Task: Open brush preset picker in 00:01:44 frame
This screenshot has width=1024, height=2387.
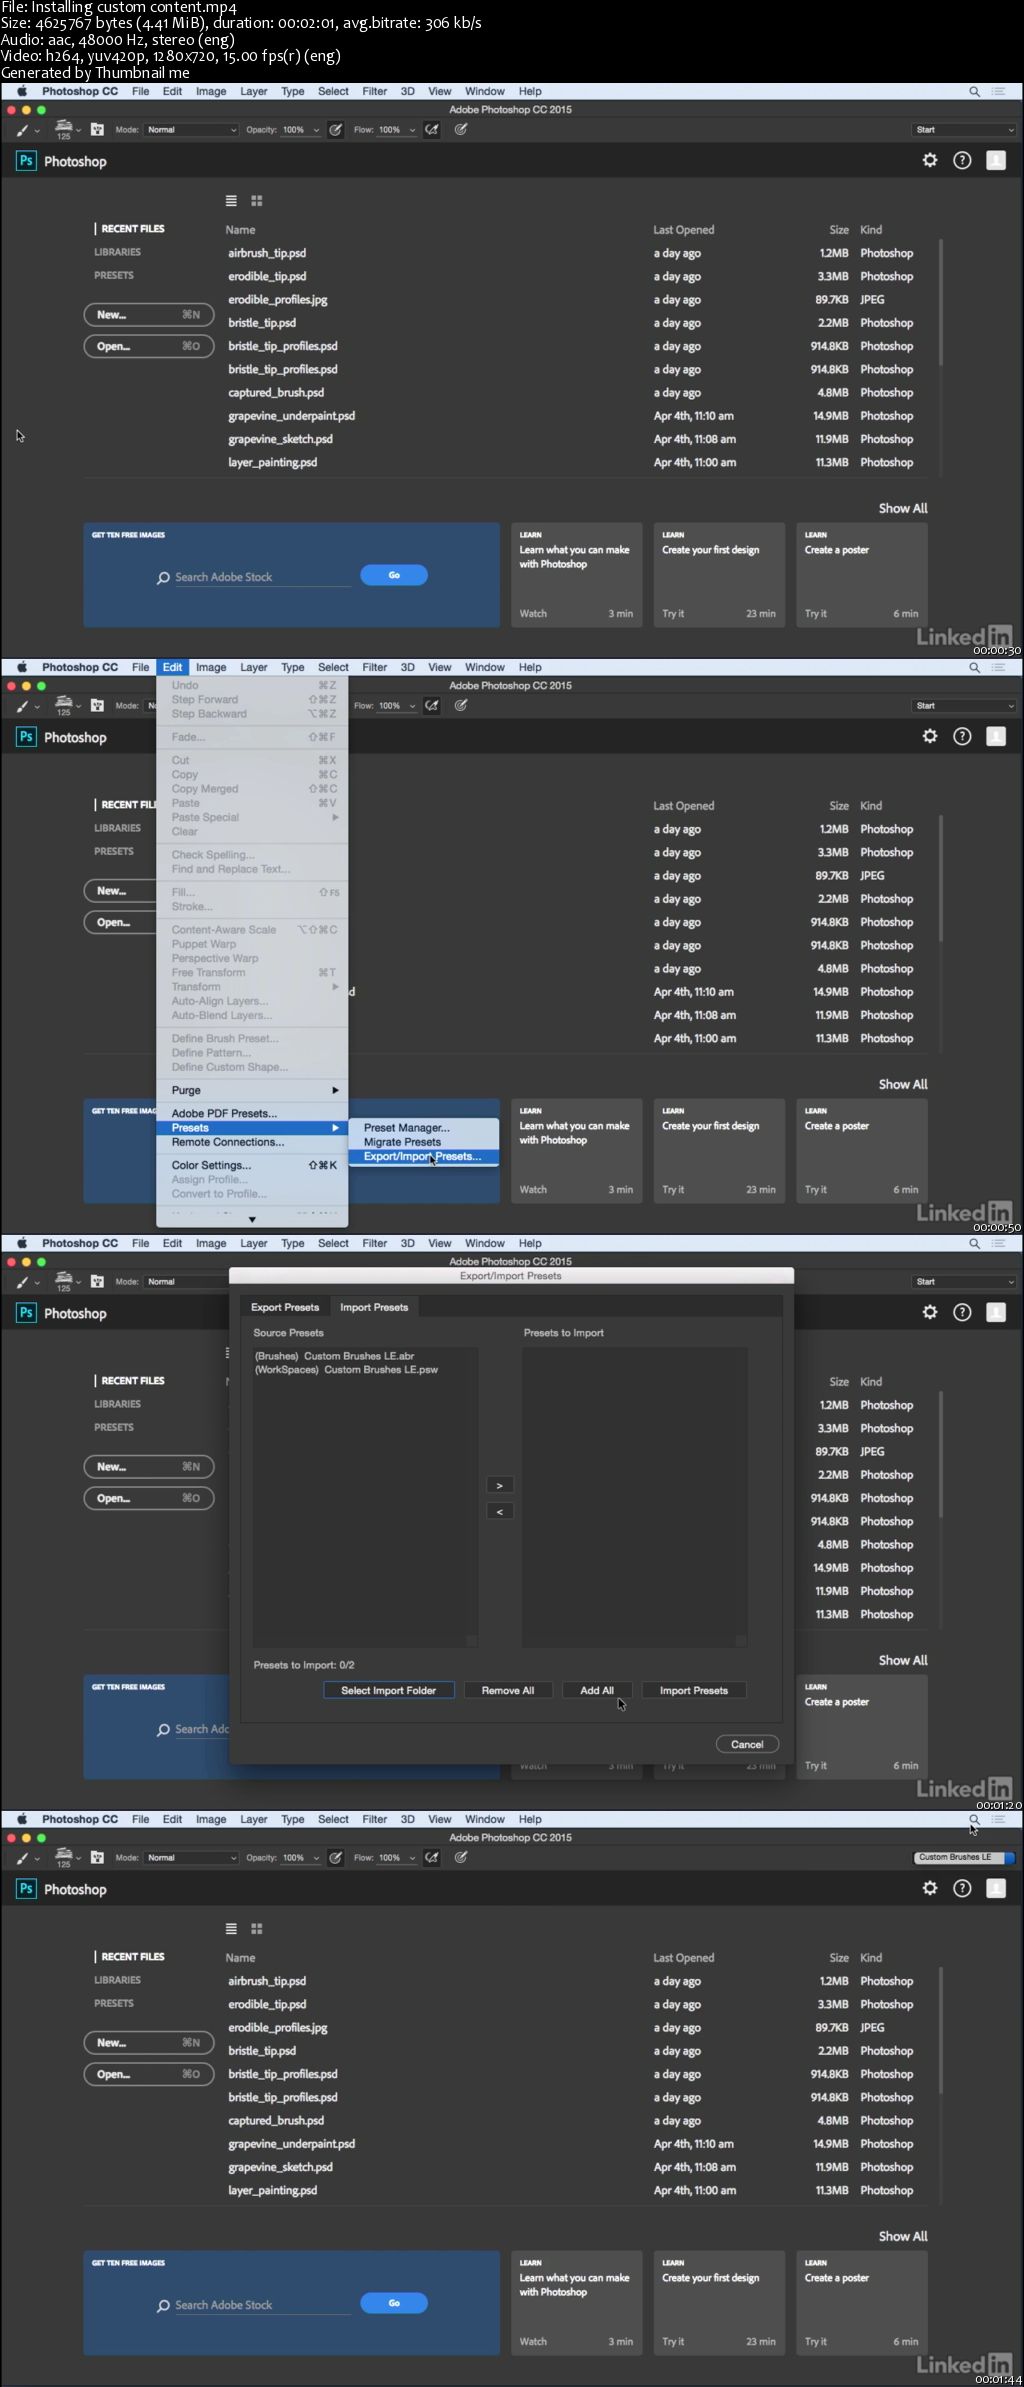Action: tap(68, 1858)
